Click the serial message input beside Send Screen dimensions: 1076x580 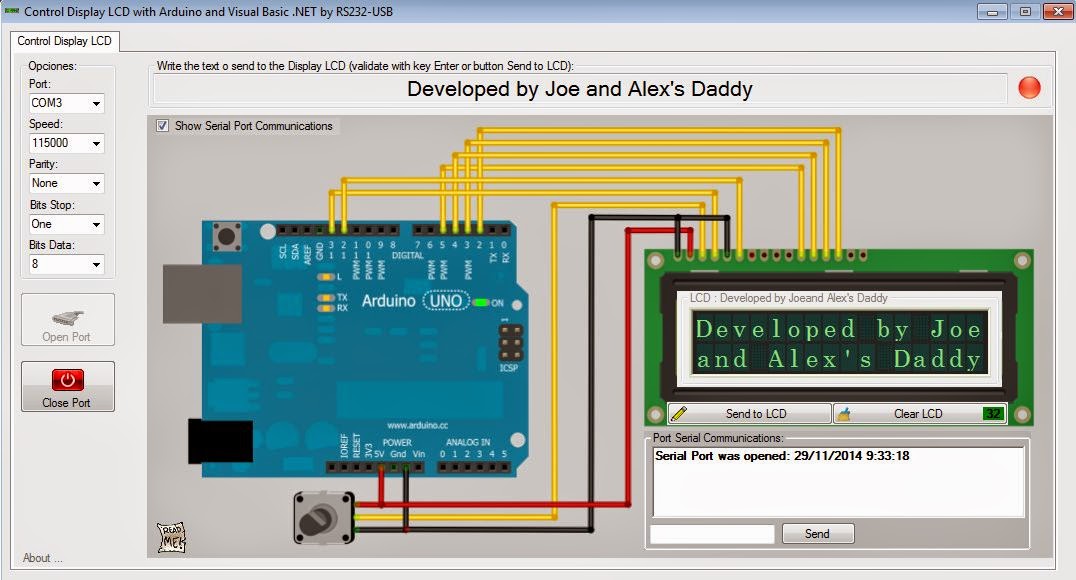pyautogui.click(x=711, y=533)
